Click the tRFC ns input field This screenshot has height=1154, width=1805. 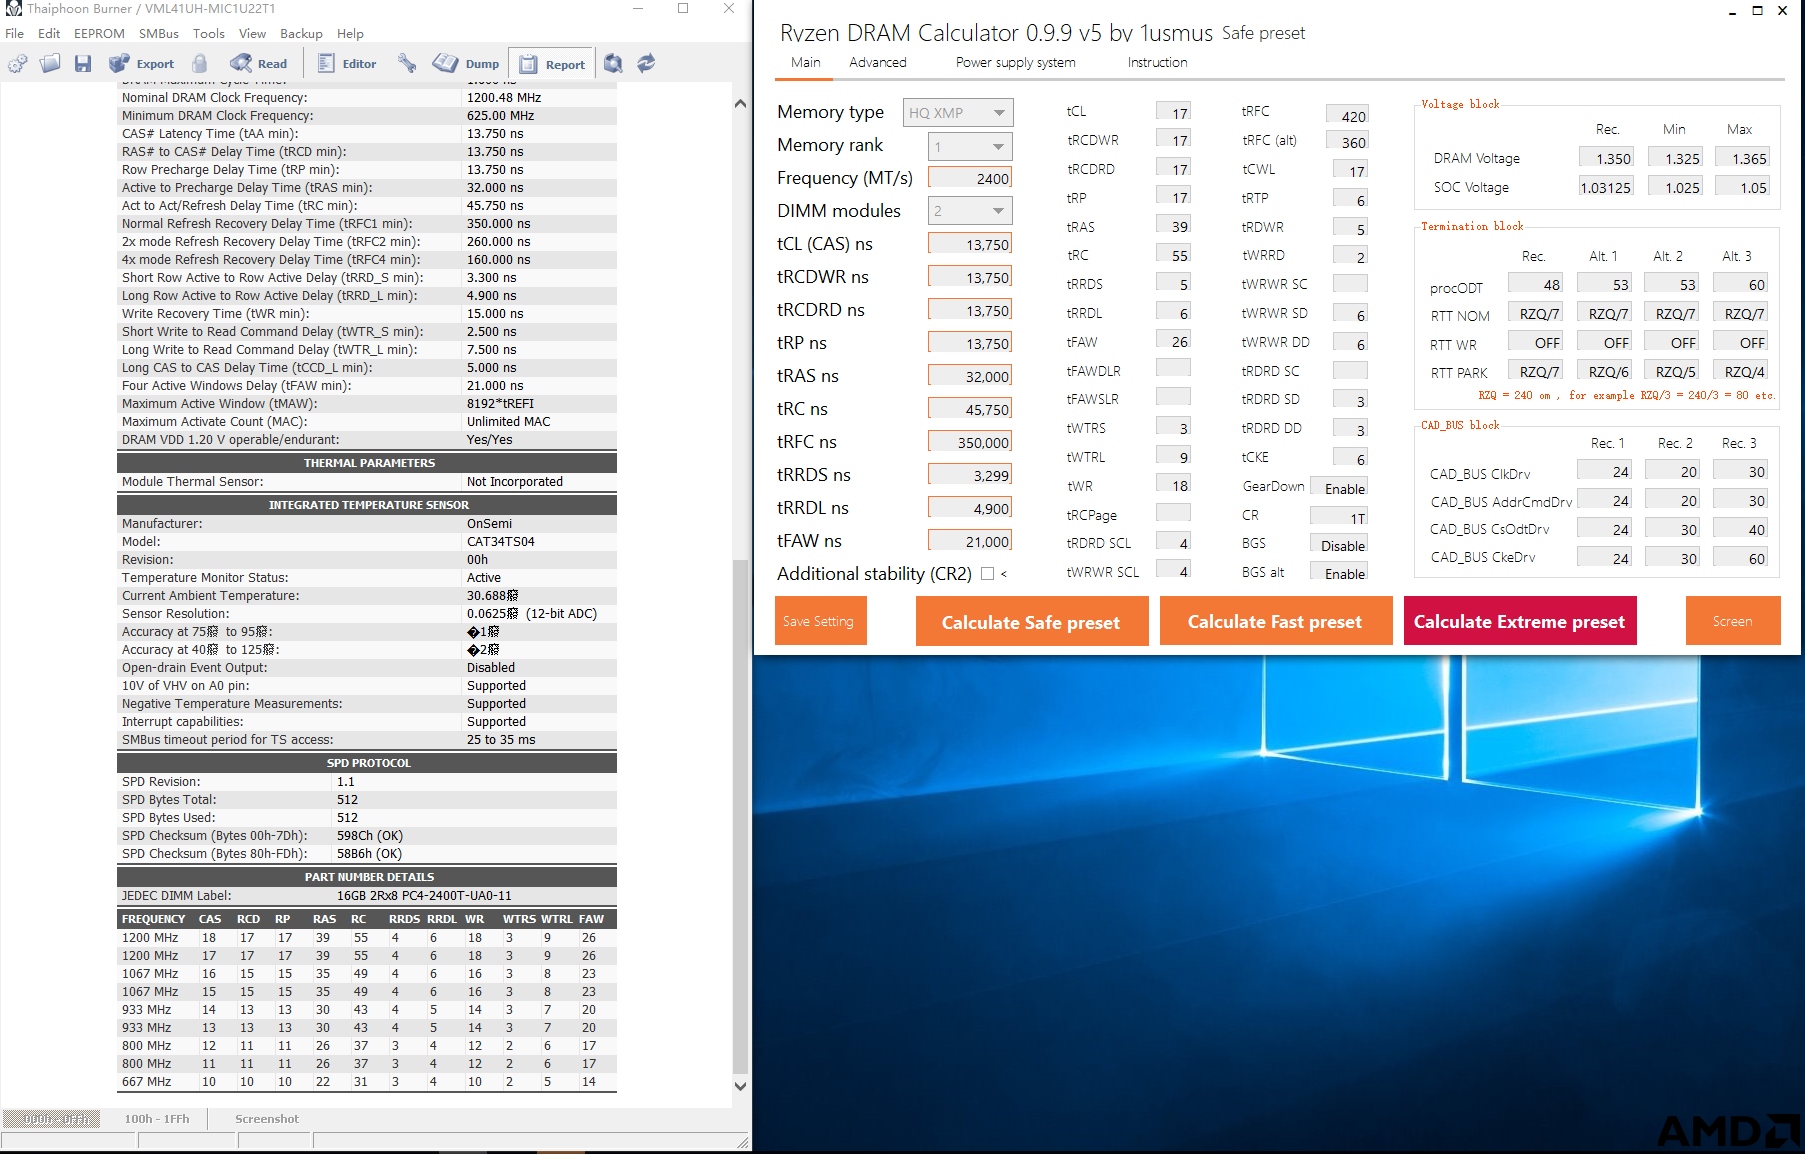pos(970,442)
